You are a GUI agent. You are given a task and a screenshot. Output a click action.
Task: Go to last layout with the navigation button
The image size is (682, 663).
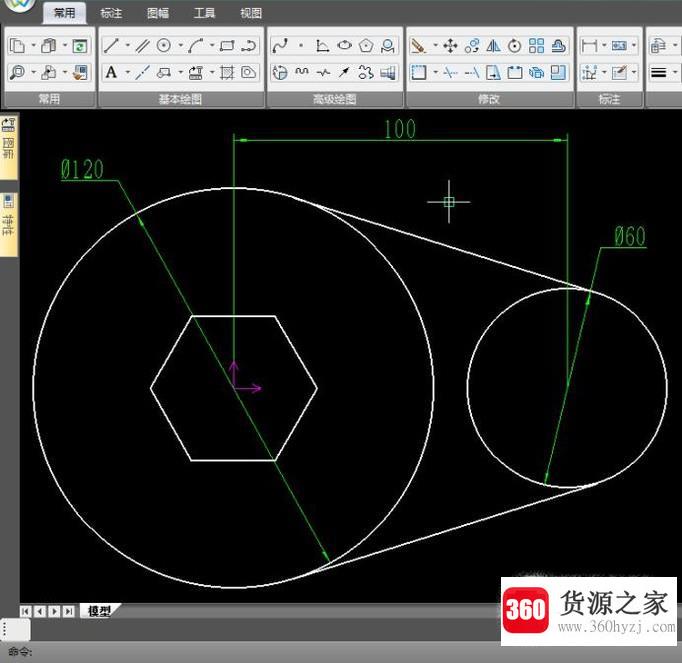68,611
